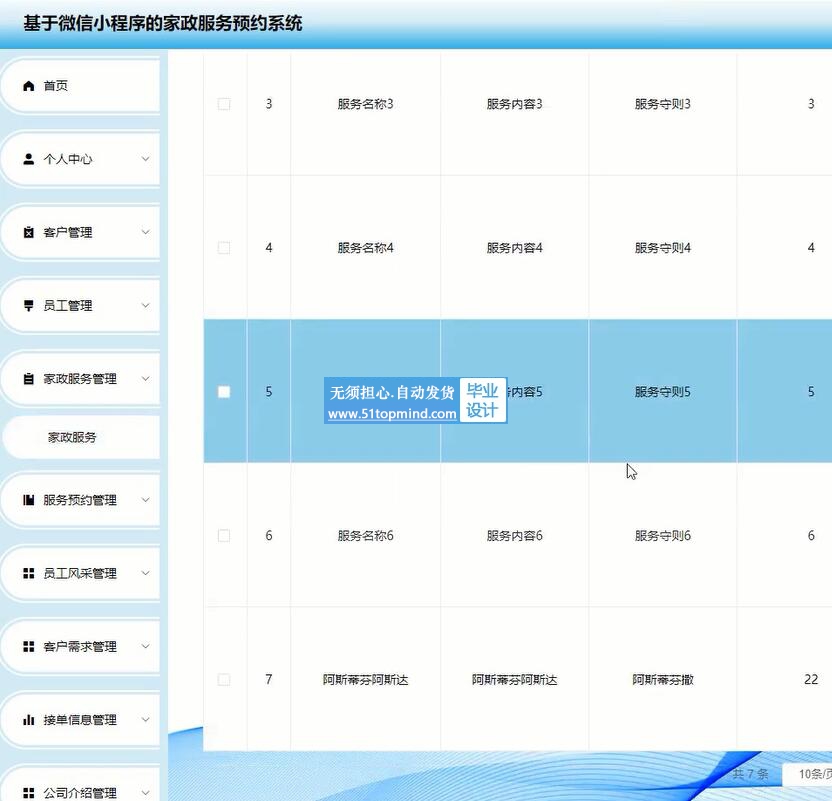
Task: Open the 员工风采管理 menu
Action: click(81, 573)
